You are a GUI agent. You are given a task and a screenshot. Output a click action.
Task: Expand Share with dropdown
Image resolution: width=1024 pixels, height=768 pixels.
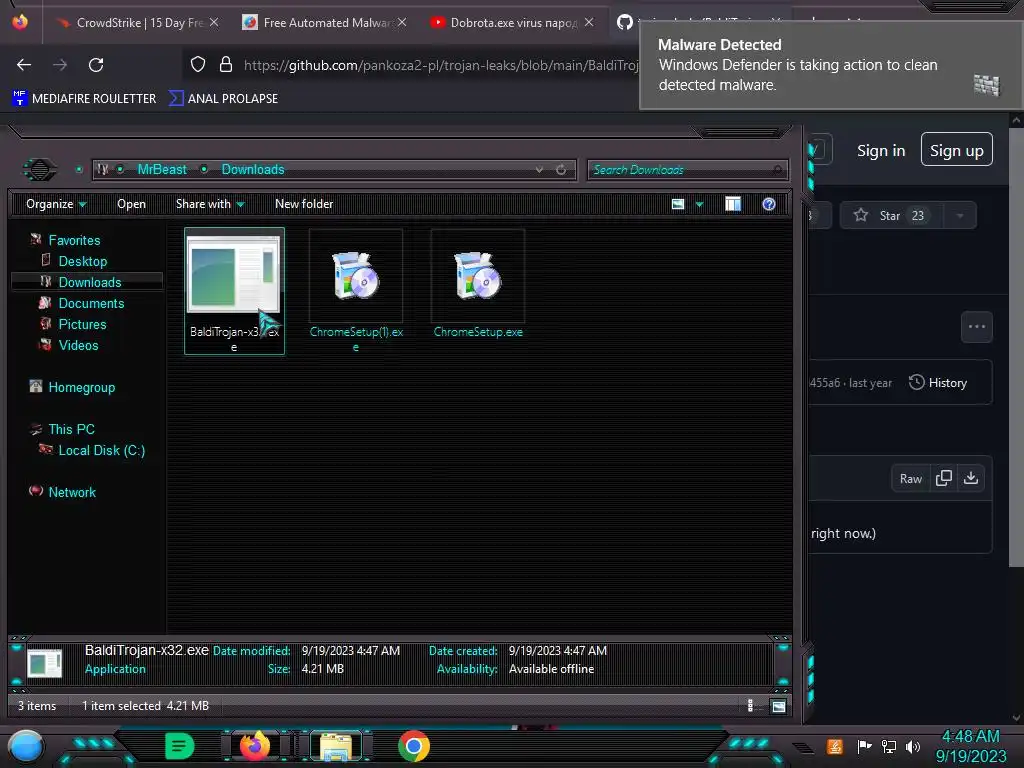pyautogui.click(x=210, y=204)
